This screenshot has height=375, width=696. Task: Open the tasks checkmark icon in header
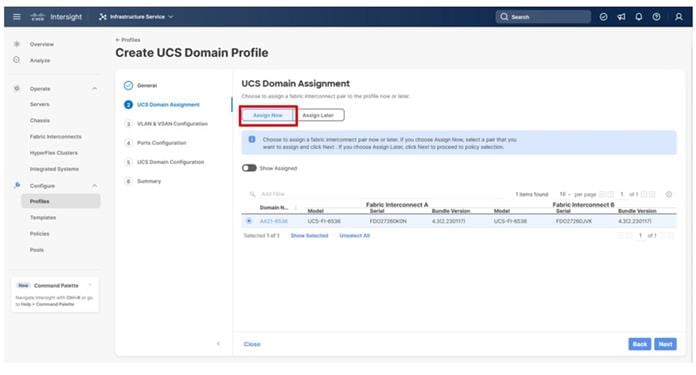tap(603, 17)
